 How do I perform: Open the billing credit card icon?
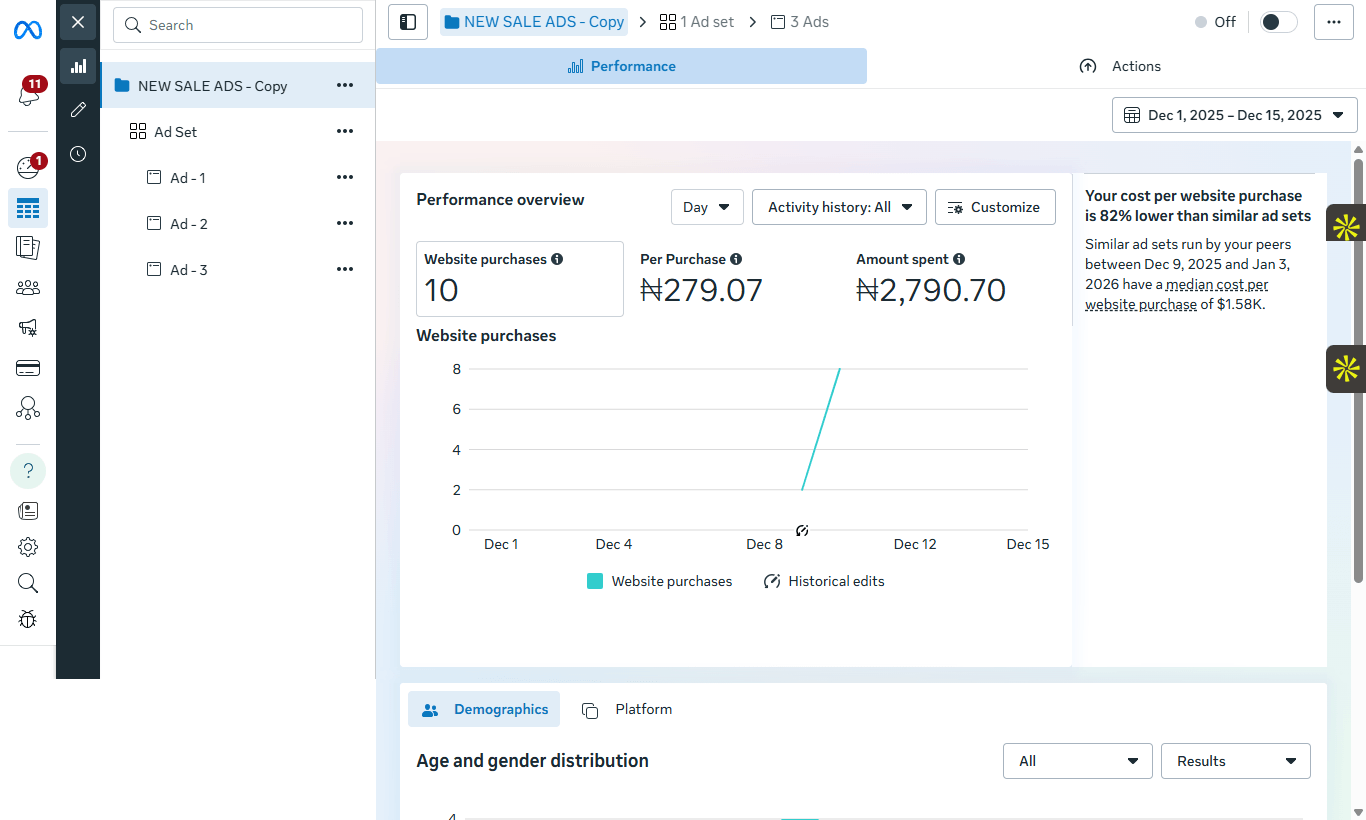(x=28, y=368)
